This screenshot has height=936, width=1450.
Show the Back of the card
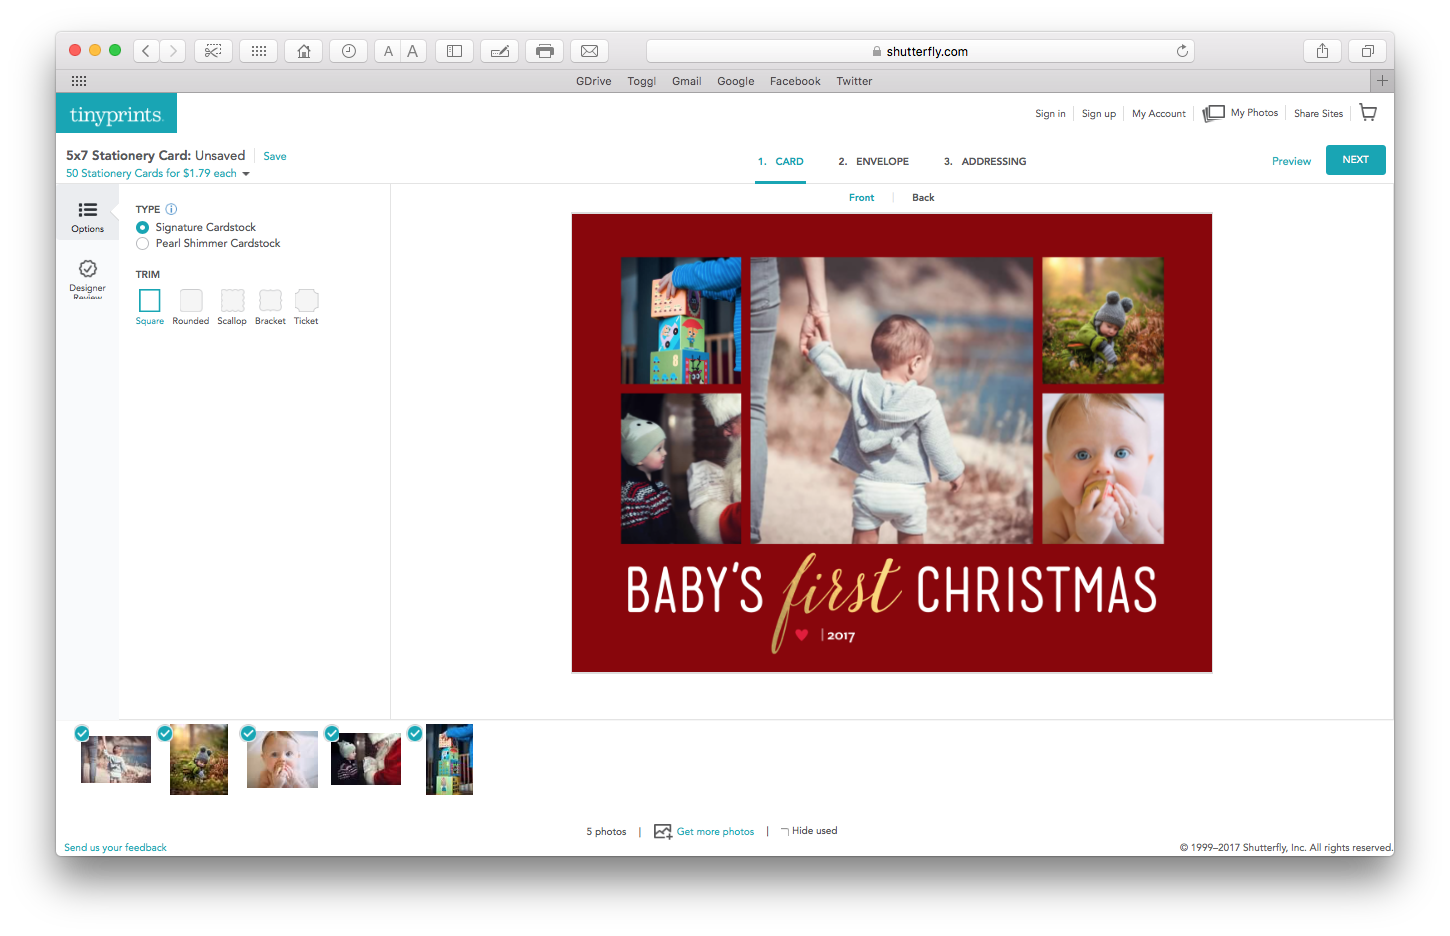coord(923,198)
